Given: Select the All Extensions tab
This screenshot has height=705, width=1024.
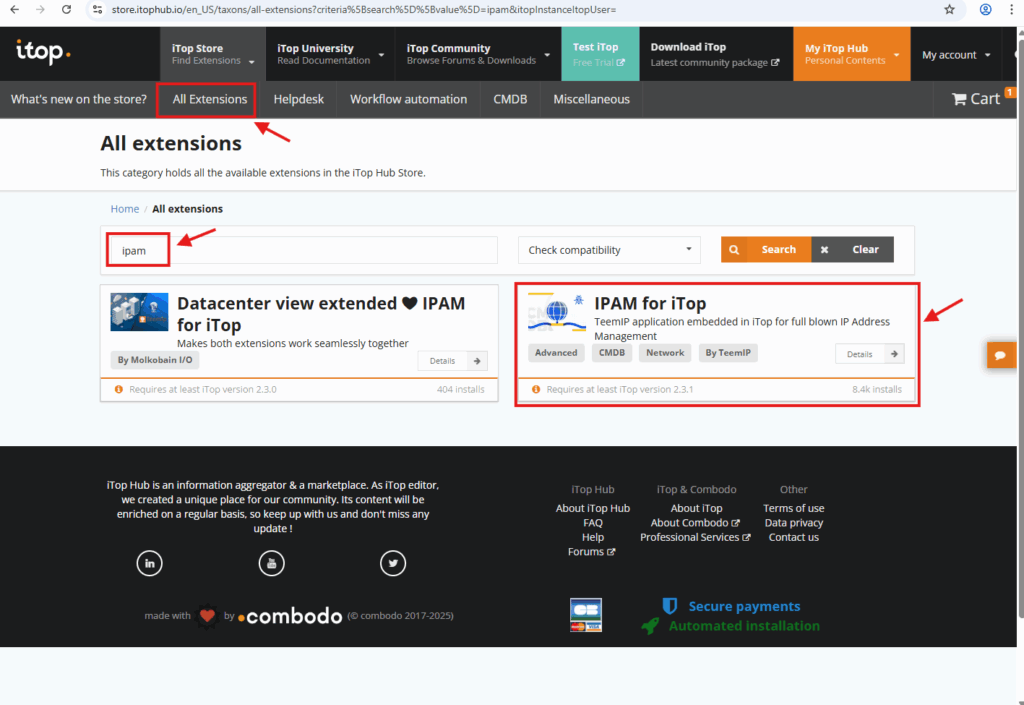Looking at the screenshot, I should tap(209, 99).
